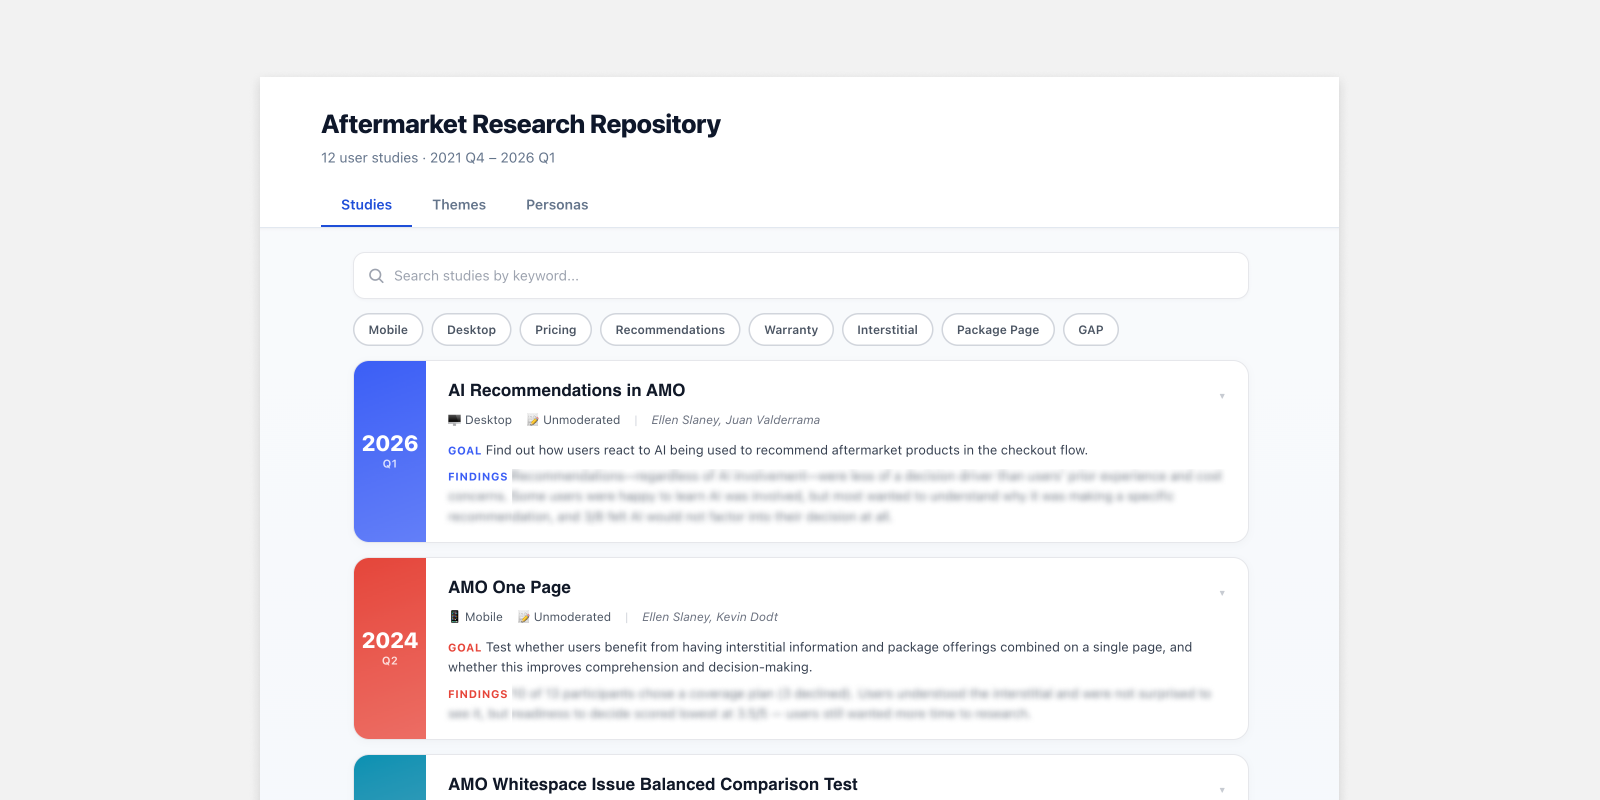Click the blue 2026 Q1 color block
Viewport: 1600px width, 800px height.
tap(390, 451)
